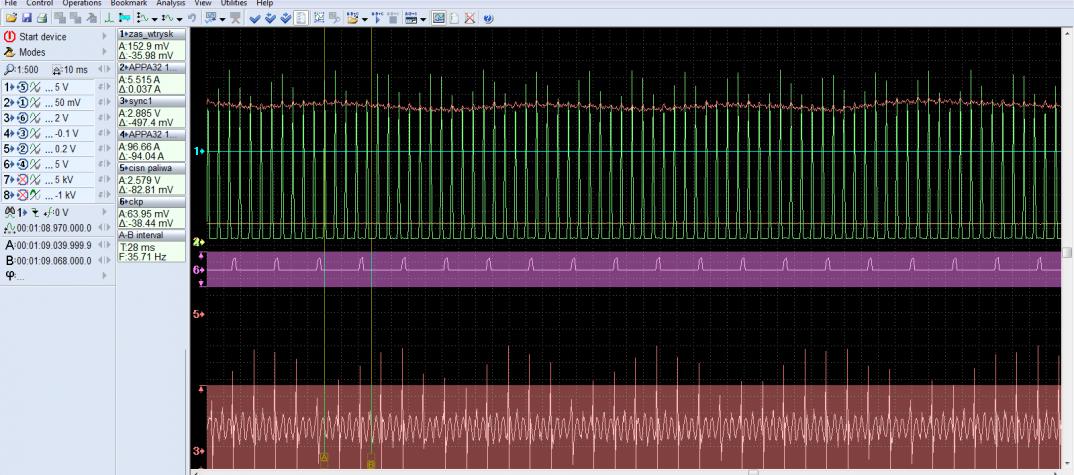1074x475 pixels.
Task: Open the Analysis menu
Action: 170,4
